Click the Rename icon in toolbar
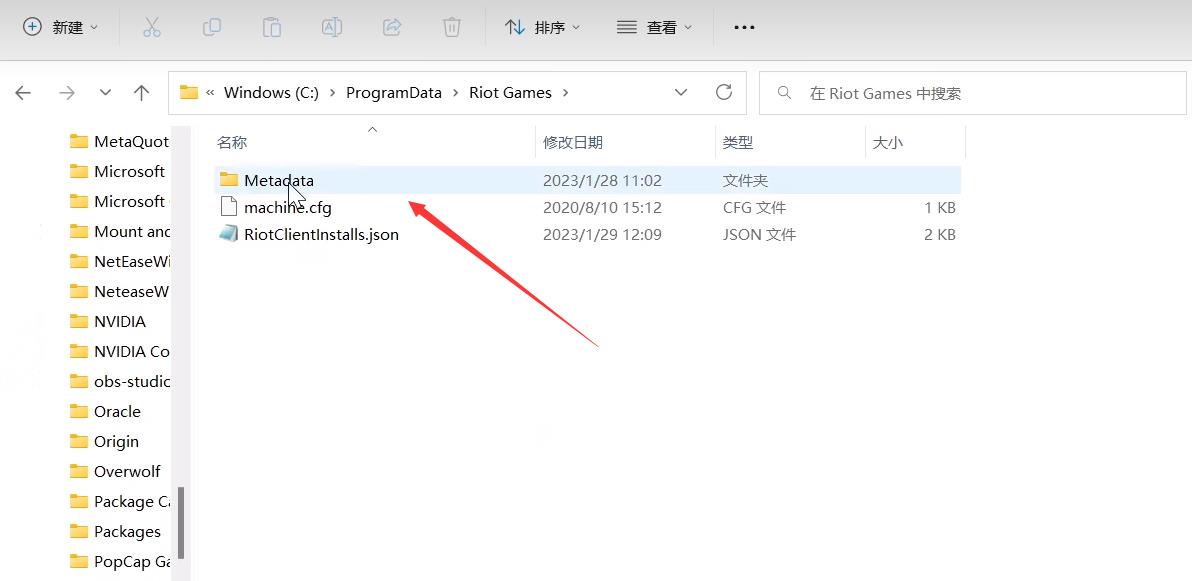The image size is (1192, 581). pos(331,27)
